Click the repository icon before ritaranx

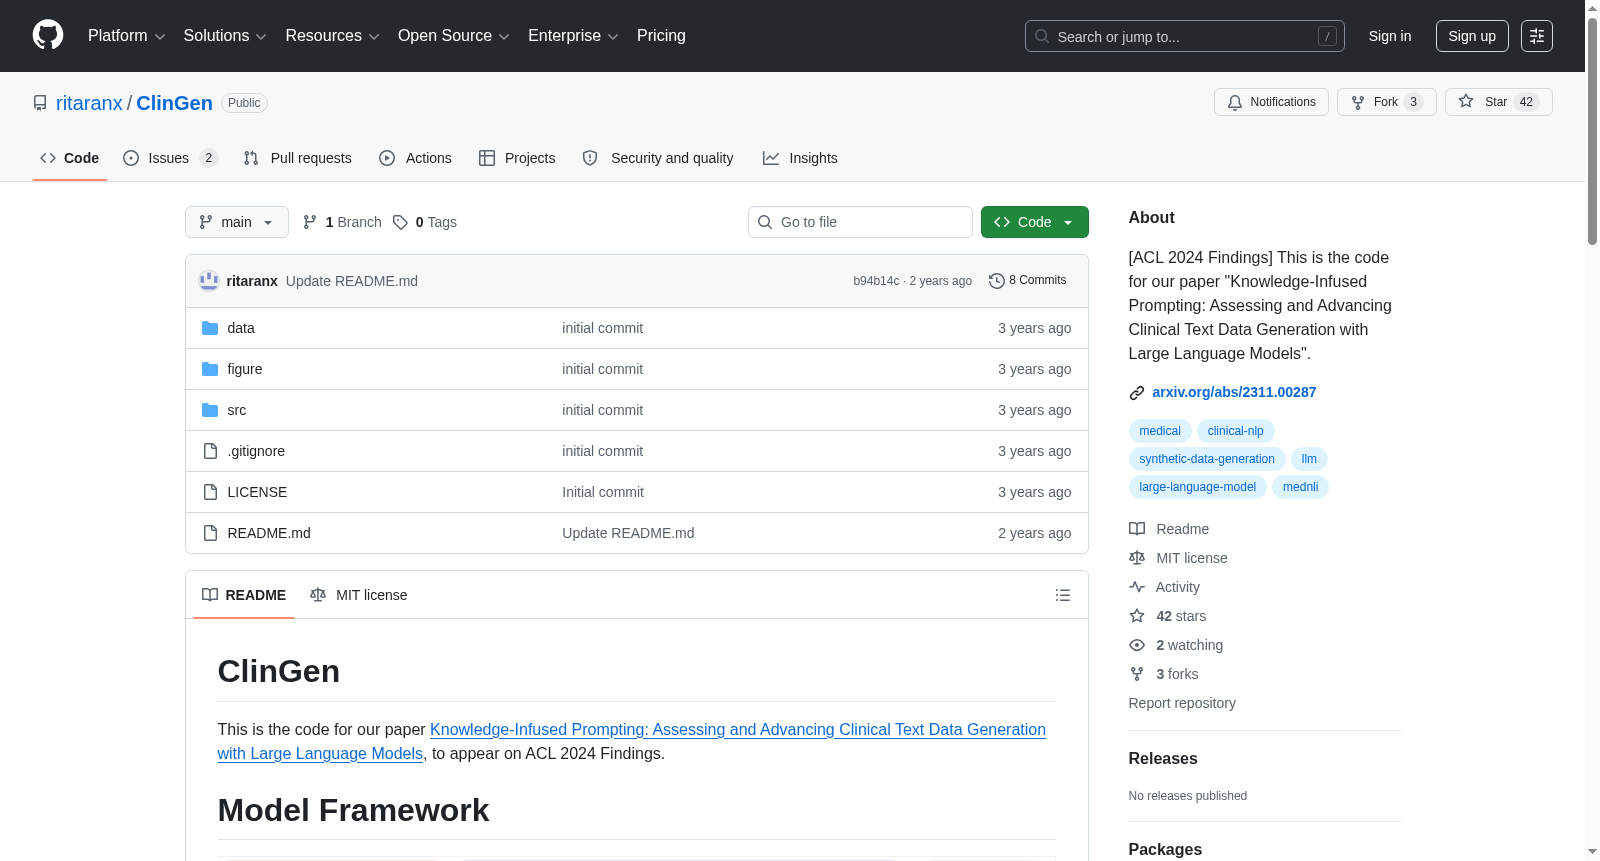coord(40,103)
